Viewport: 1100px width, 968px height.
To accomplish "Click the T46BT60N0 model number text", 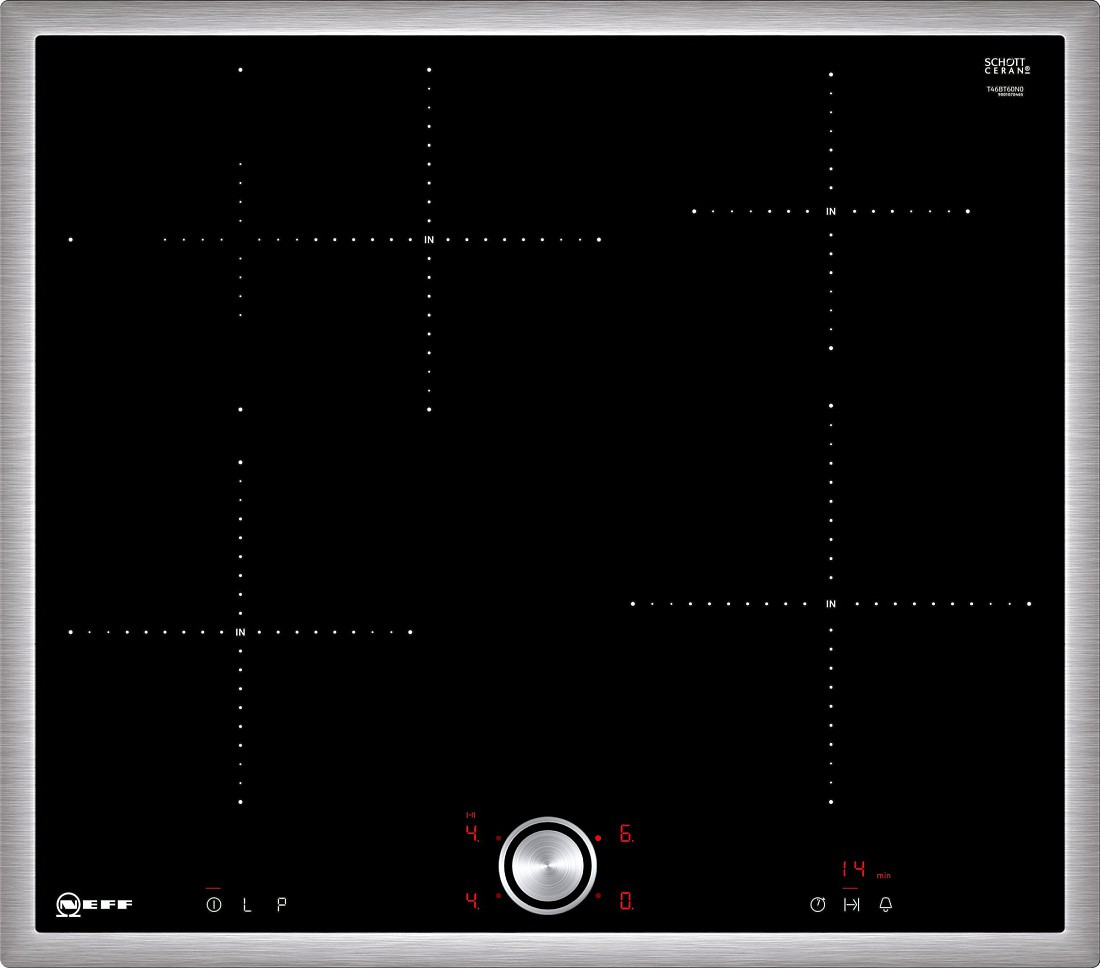I will pos(1005,89).
